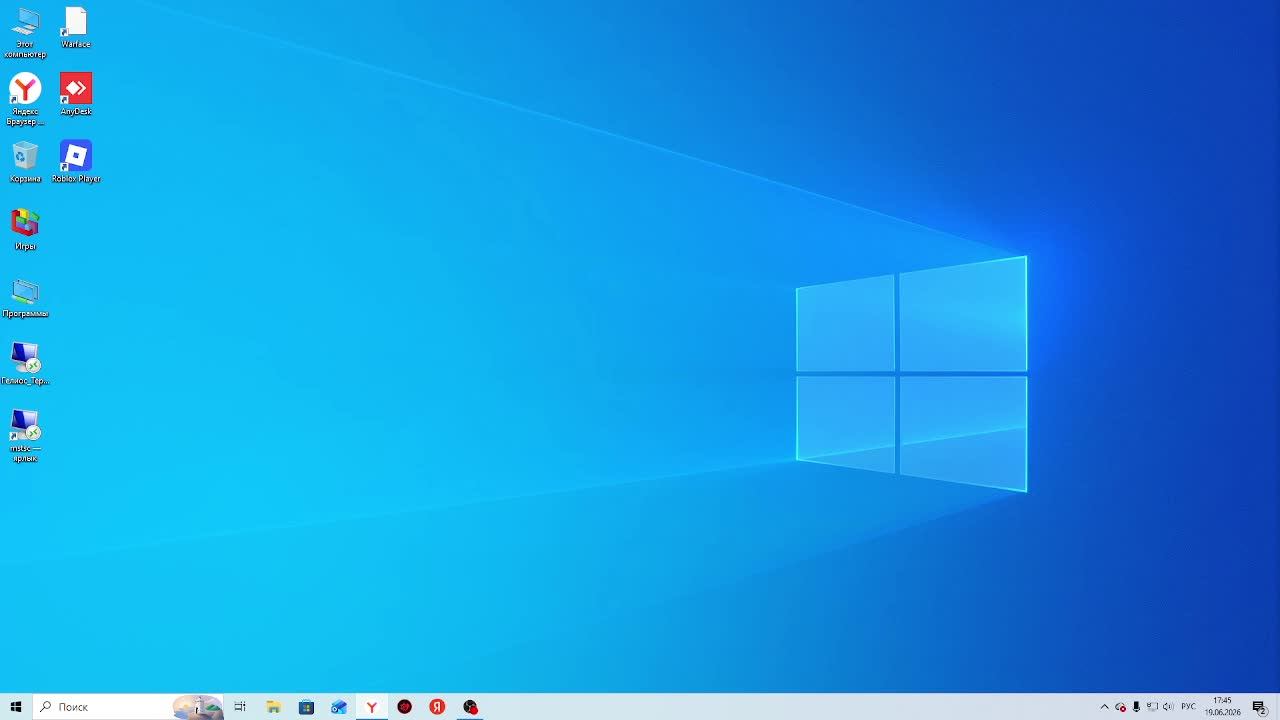
Task: Select the Корзина recycle bin icon
Action: coord(25,161)
